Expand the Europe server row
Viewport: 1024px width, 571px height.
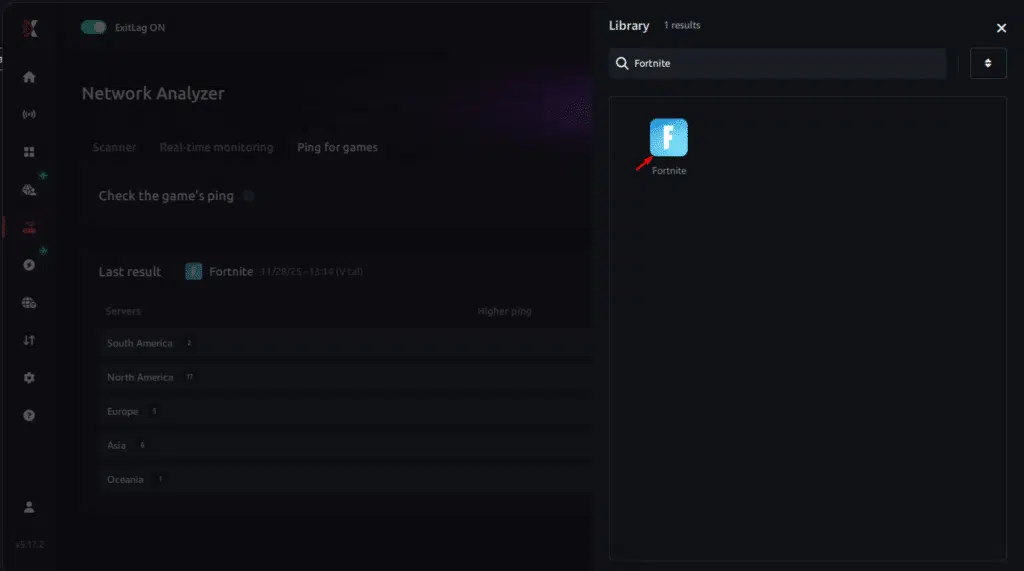(x=346, y=411)
